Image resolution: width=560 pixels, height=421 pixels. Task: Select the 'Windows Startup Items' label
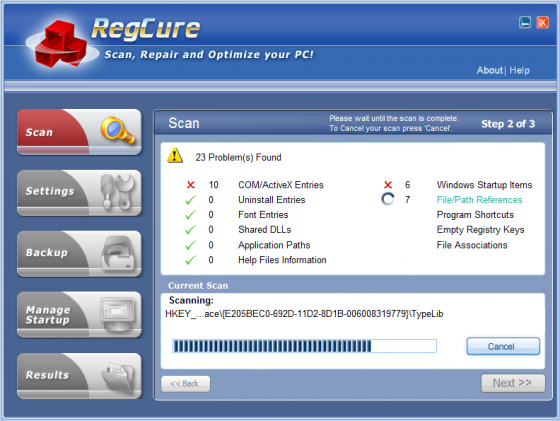484,185
